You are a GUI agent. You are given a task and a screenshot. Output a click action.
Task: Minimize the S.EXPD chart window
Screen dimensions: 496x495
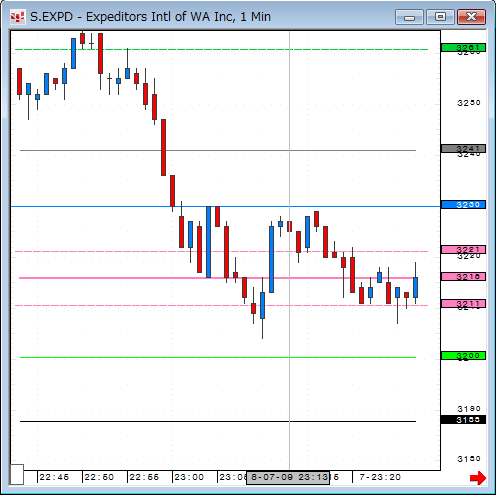click(409, 17)
